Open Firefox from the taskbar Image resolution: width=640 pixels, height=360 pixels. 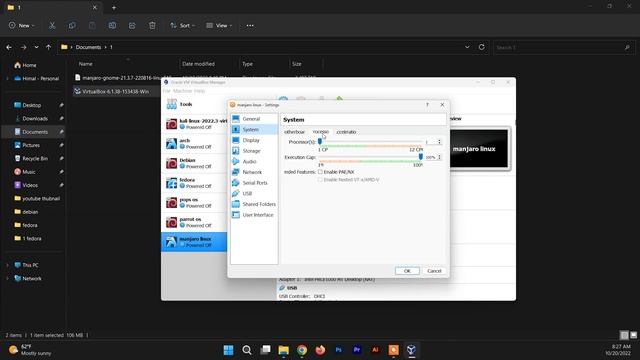point(320,350)
